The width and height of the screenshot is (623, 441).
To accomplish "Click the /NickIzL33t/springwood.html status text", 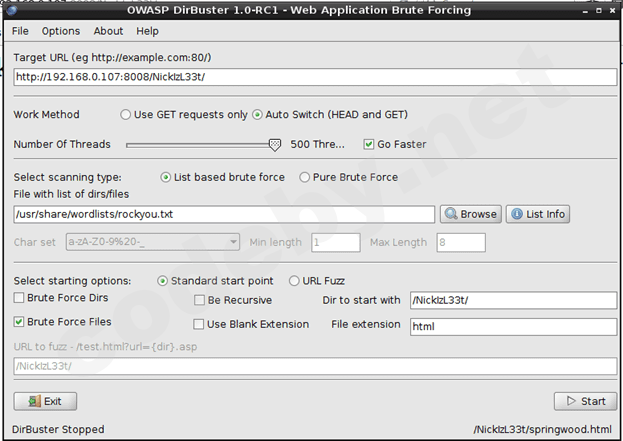I will [542, 429].
